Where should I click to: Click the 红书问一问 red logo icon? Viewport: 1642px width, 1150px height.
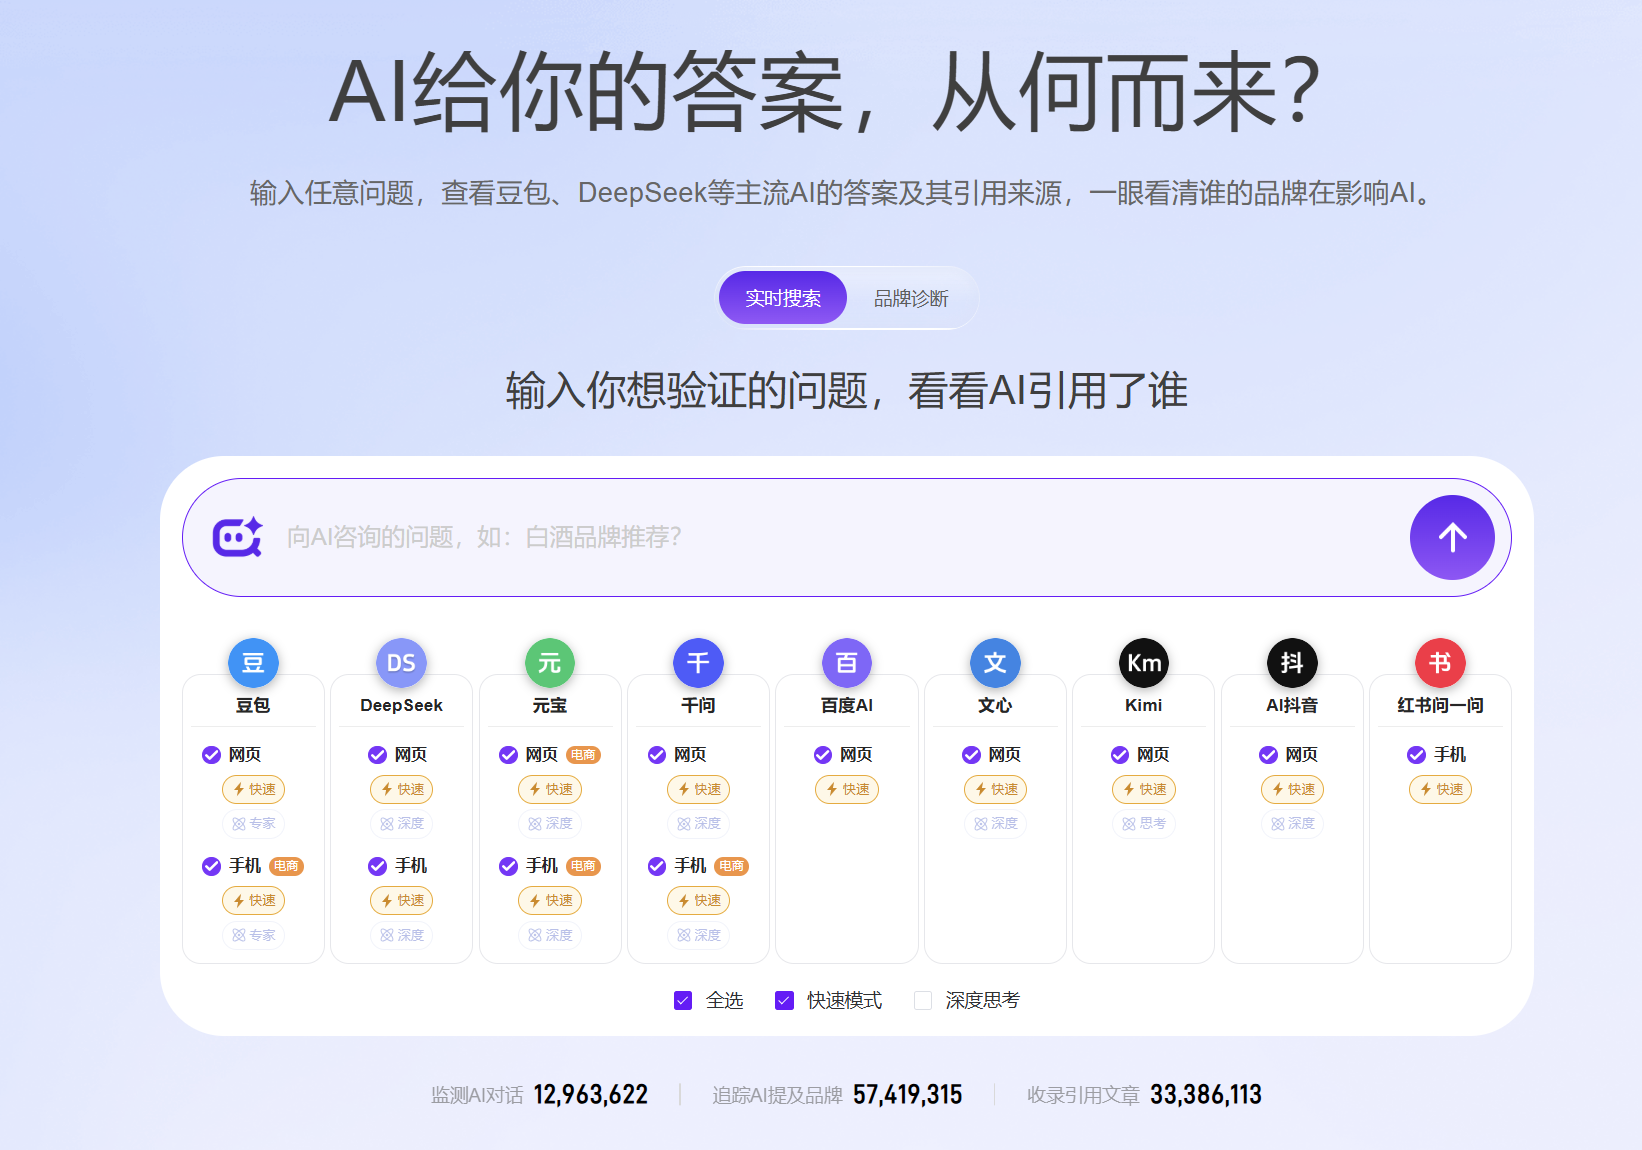[x=1440, y=663]
